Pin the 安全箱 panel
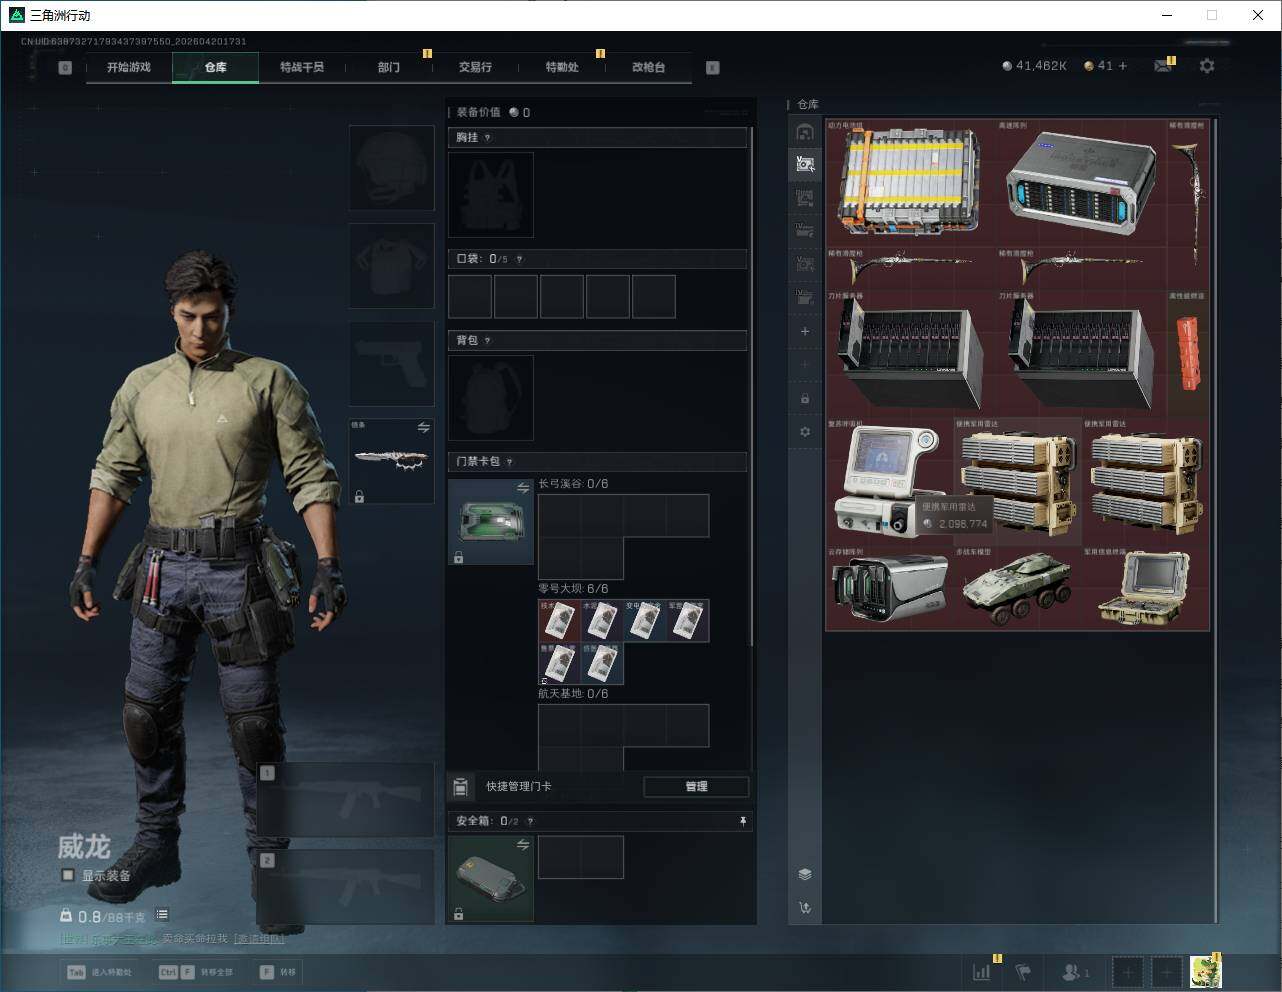Screen dimensions: 1282x992 pos(742,821)
